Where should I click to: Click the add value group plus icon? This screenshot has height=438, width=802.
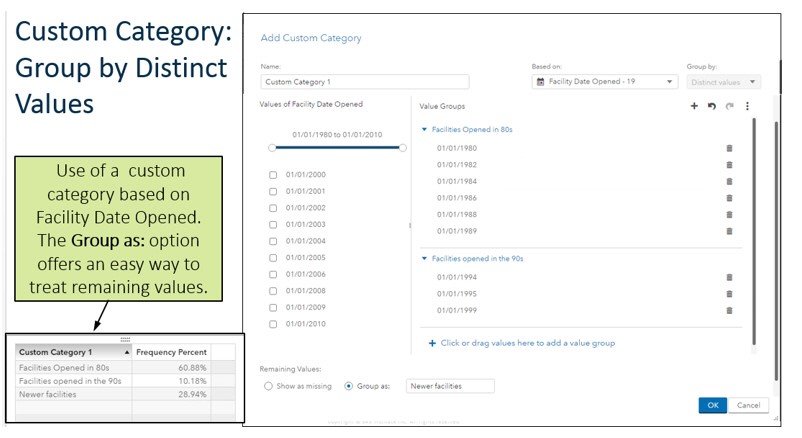[694, 106]
